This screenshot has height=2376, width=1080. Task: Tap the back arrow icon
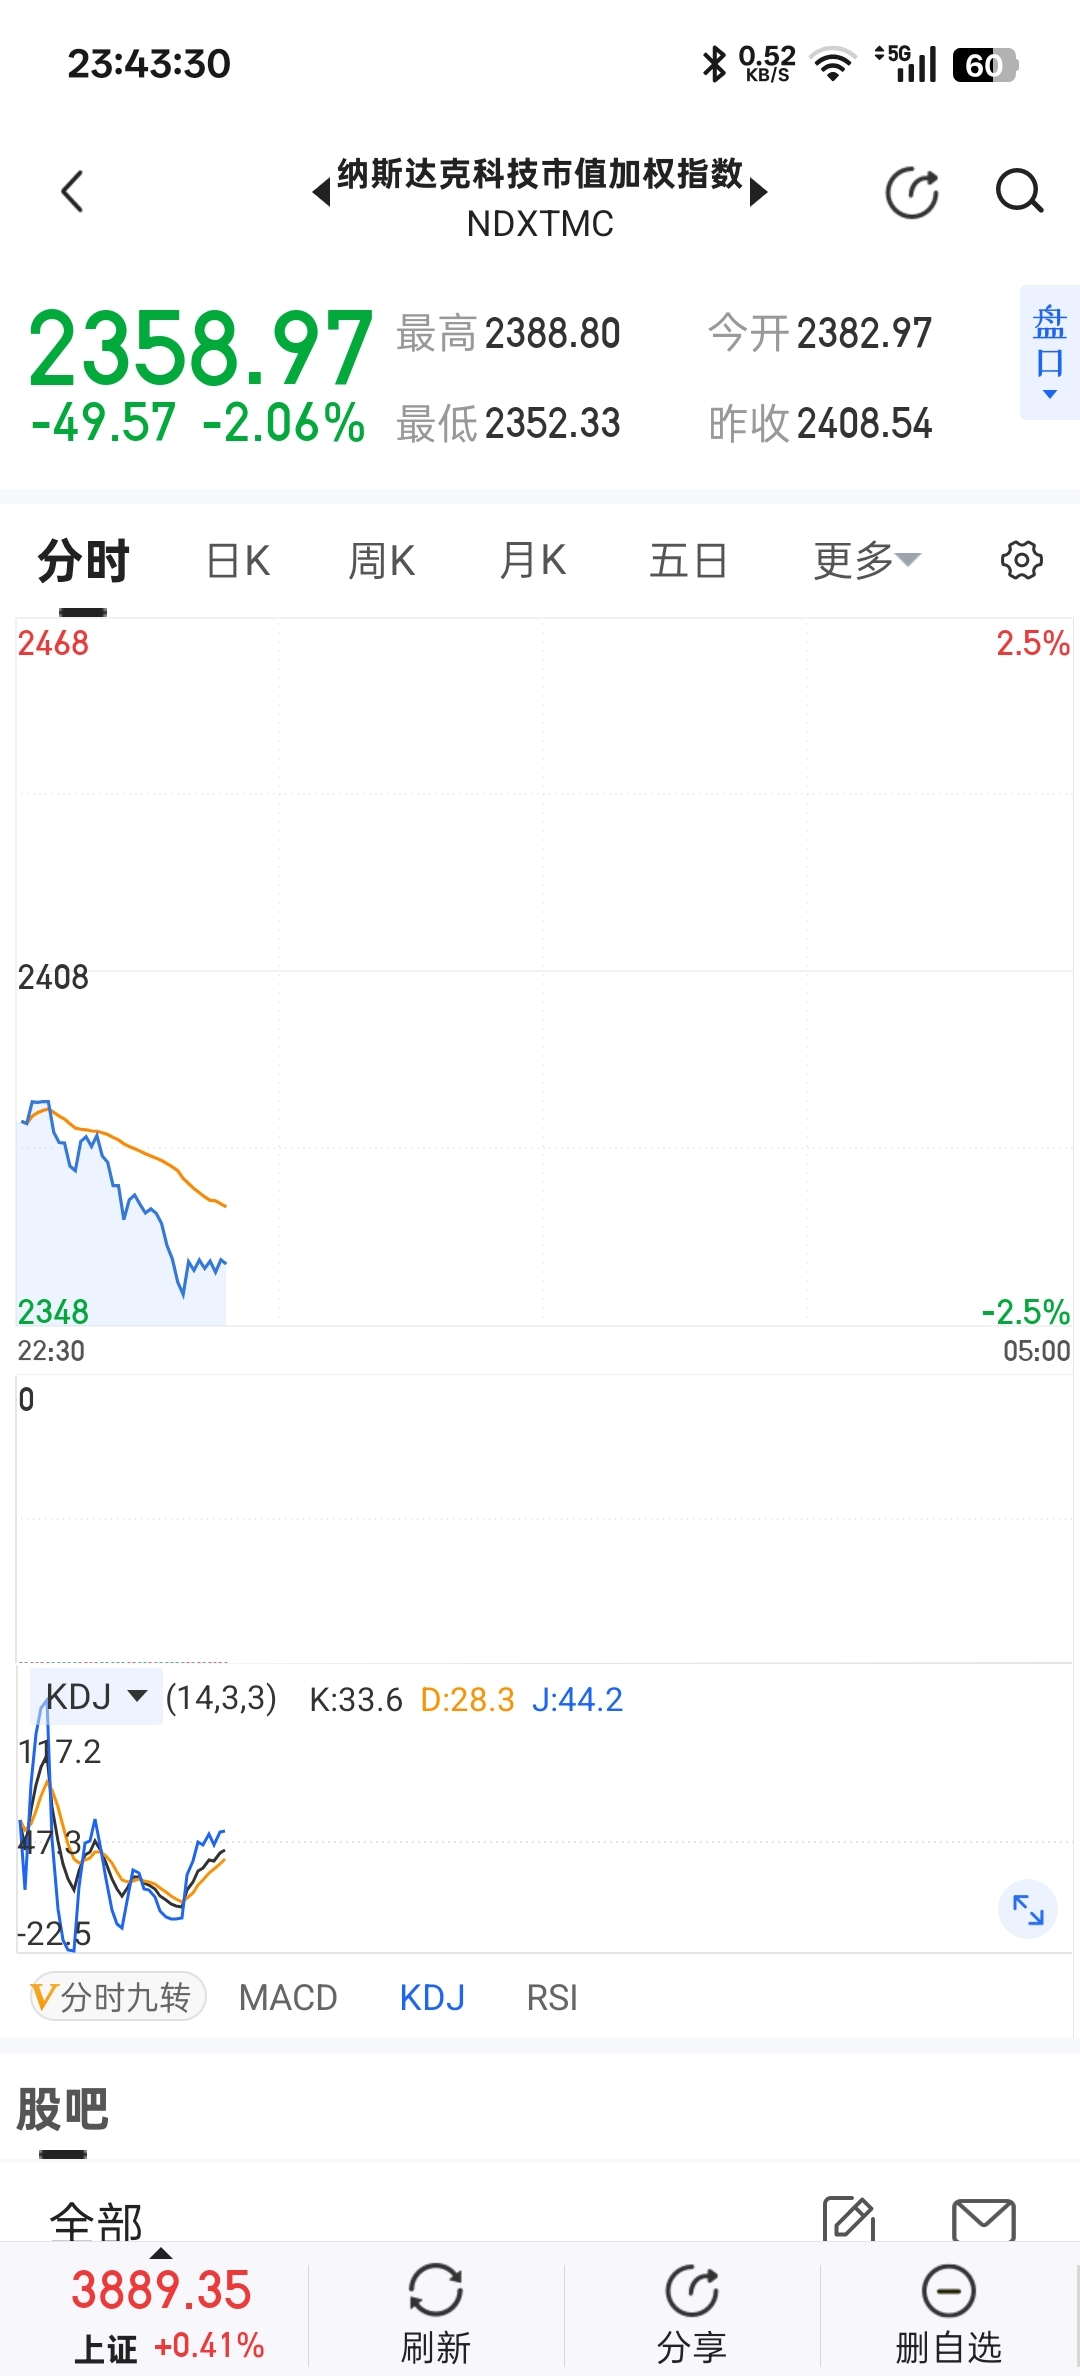tap(72, 191)
